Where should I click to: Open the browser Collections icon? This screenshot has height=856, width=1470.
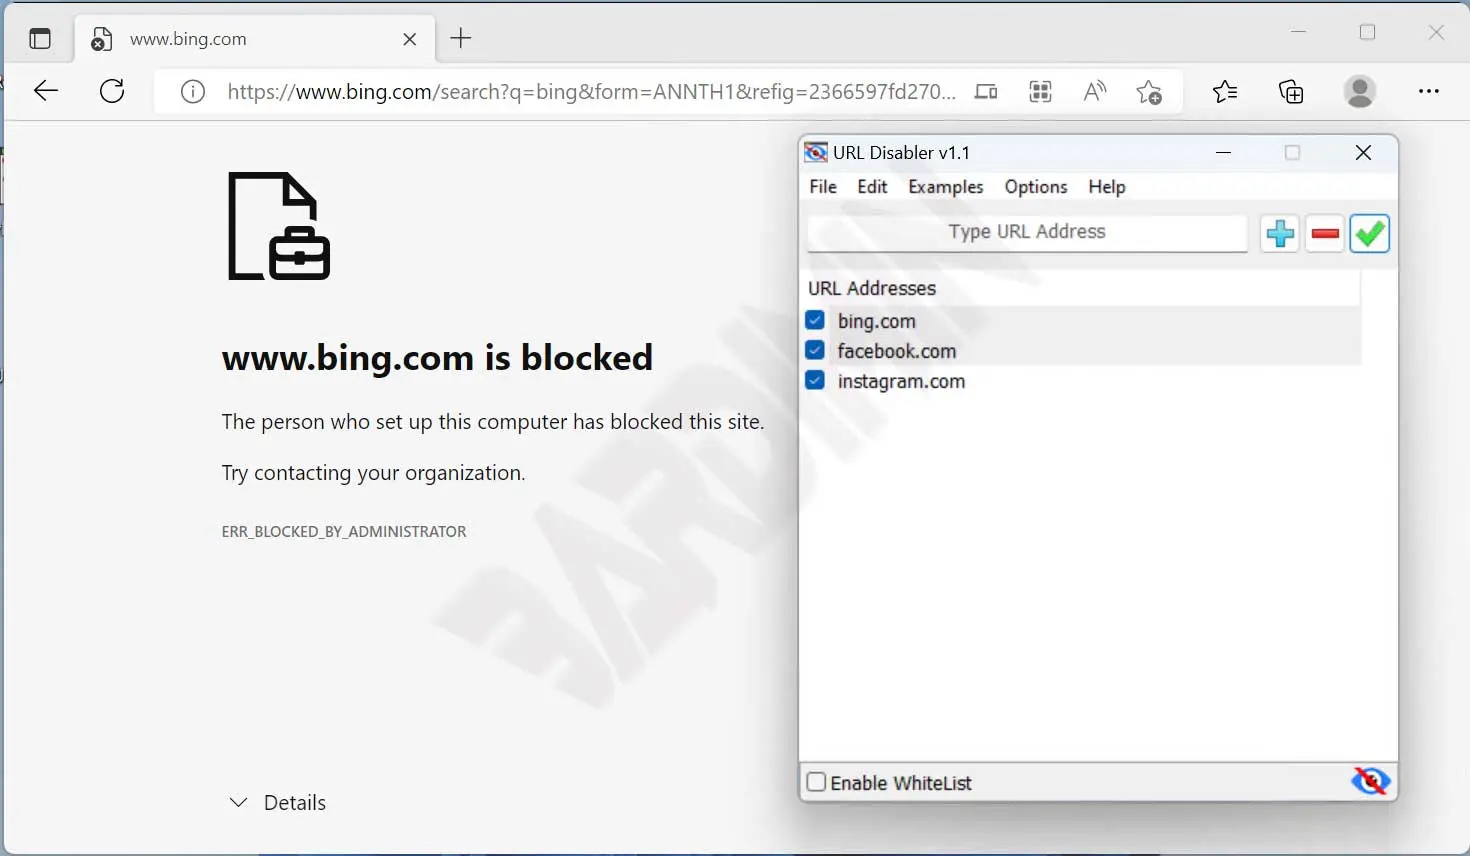1291,92
